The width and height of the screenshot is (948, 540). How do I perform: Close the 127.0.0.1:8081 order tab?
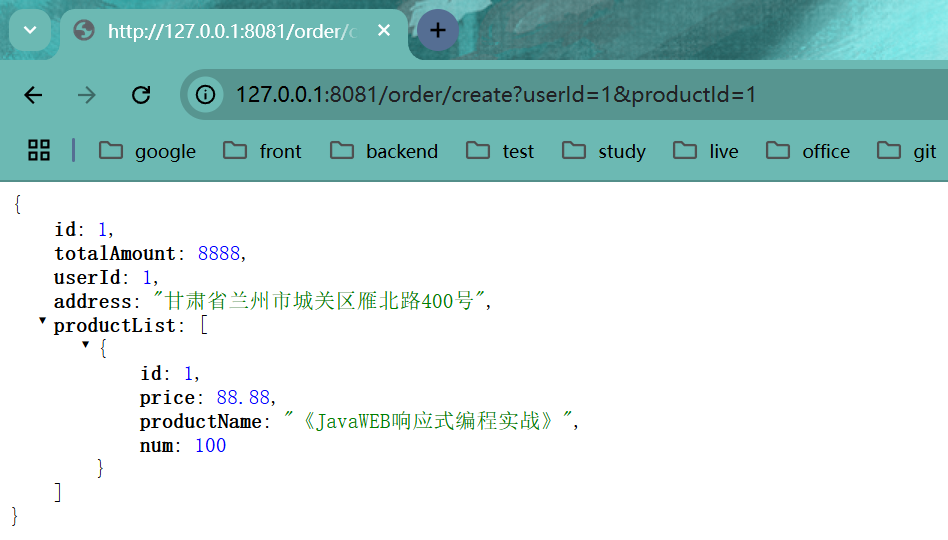[384, 30]
